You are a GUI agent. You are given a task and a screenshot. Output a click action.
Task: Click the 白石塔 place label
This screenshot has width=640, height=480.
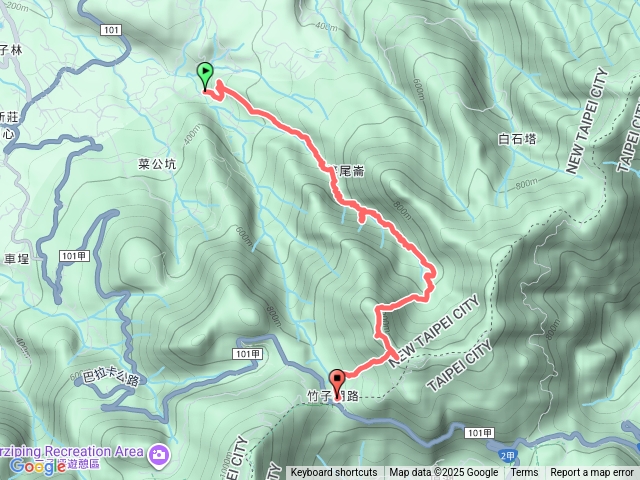click(517, 139)
